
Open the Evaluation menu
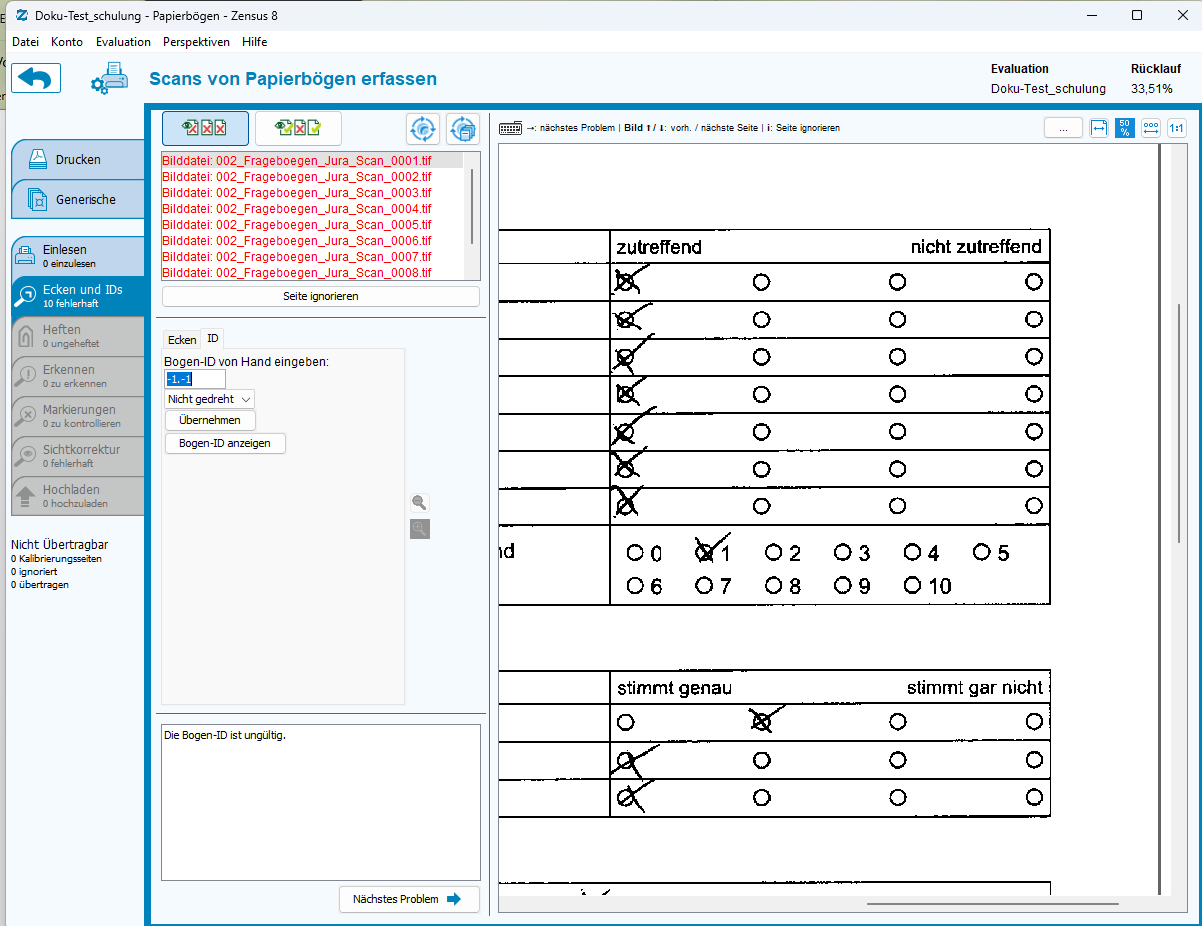(x=123, y=42)
